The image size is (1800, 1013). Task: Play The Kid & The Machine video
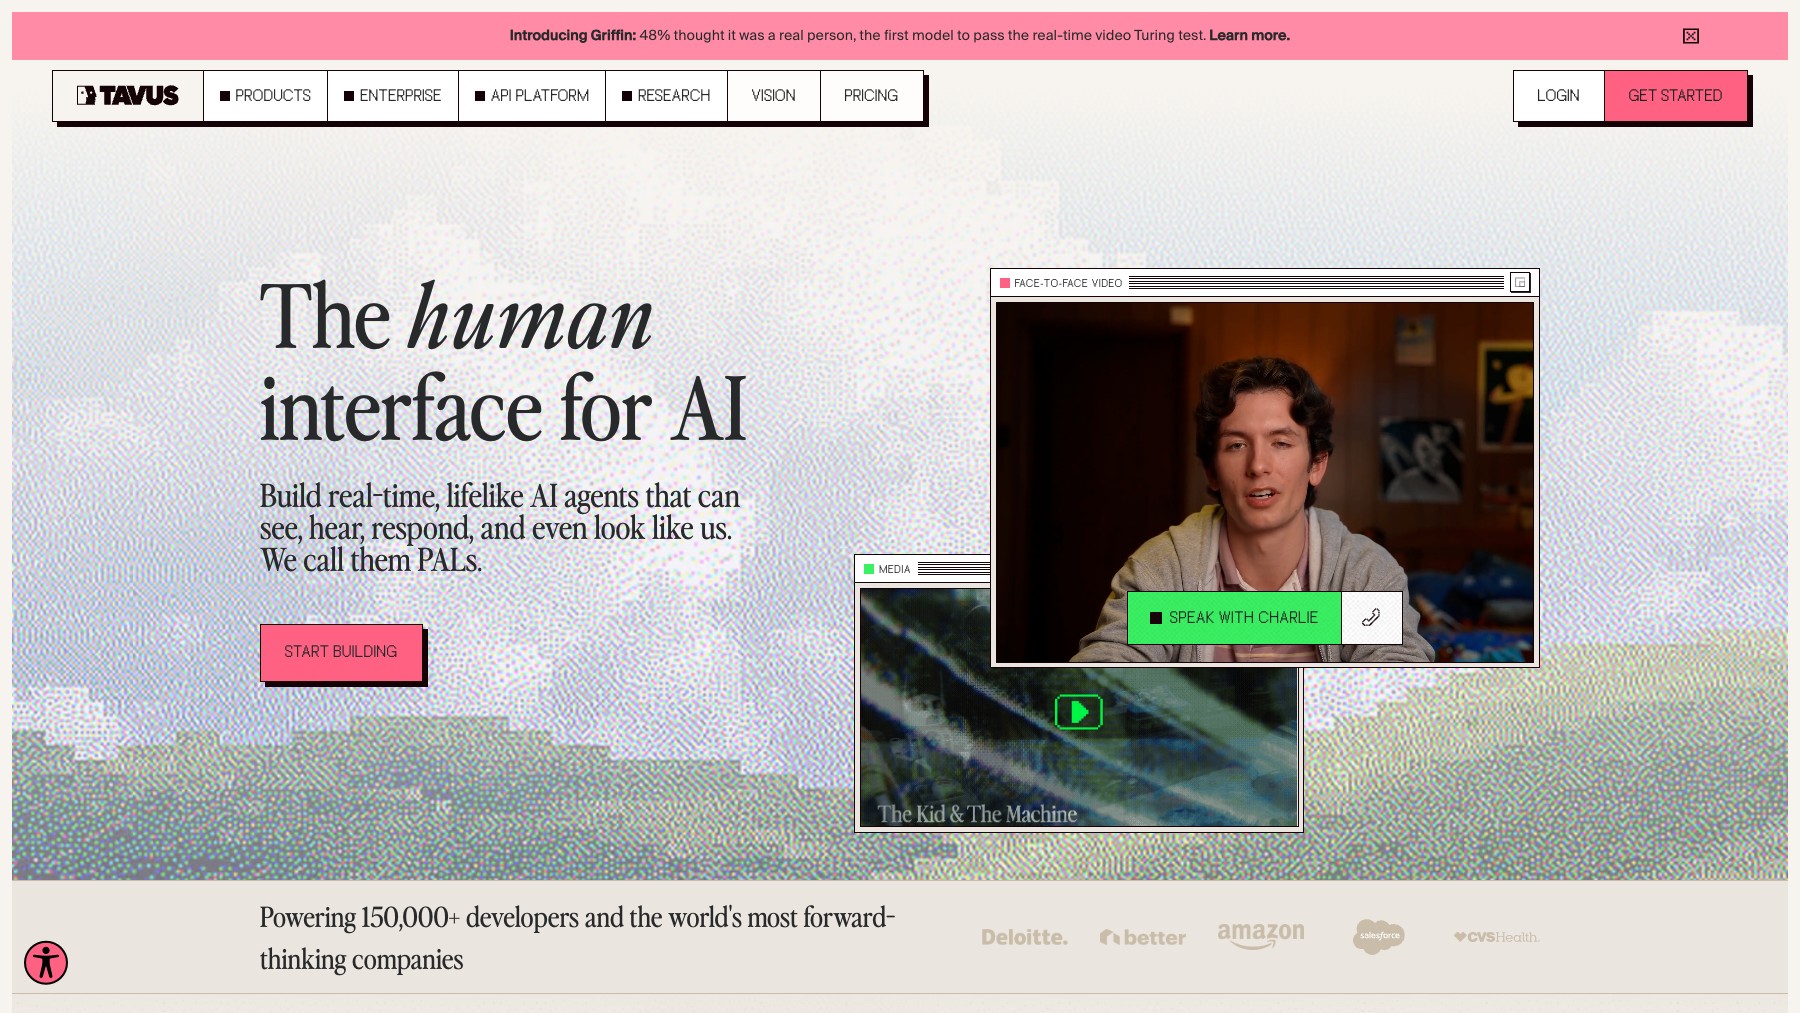tap(1078, 712)
